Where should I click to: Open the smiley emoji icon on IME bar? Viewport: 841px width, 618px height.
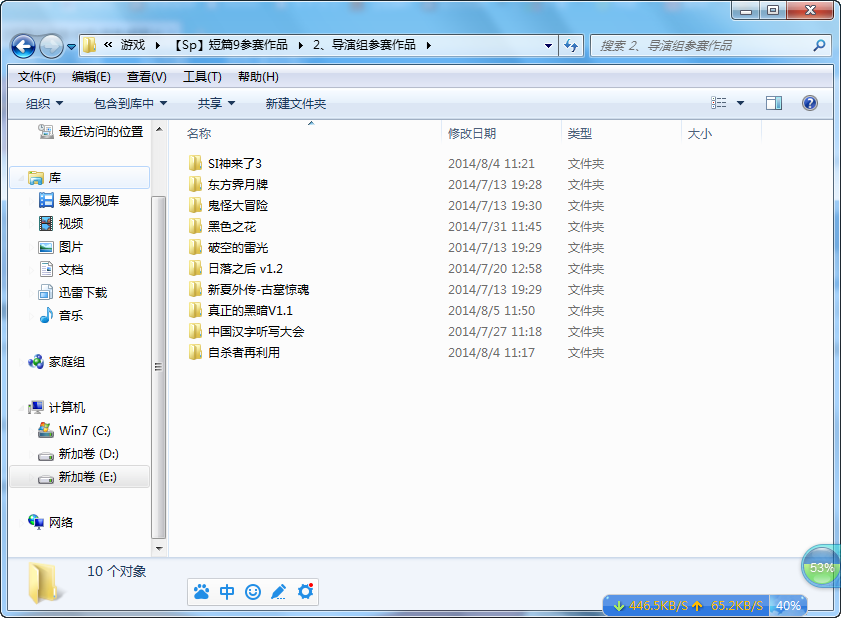[253, 592]
